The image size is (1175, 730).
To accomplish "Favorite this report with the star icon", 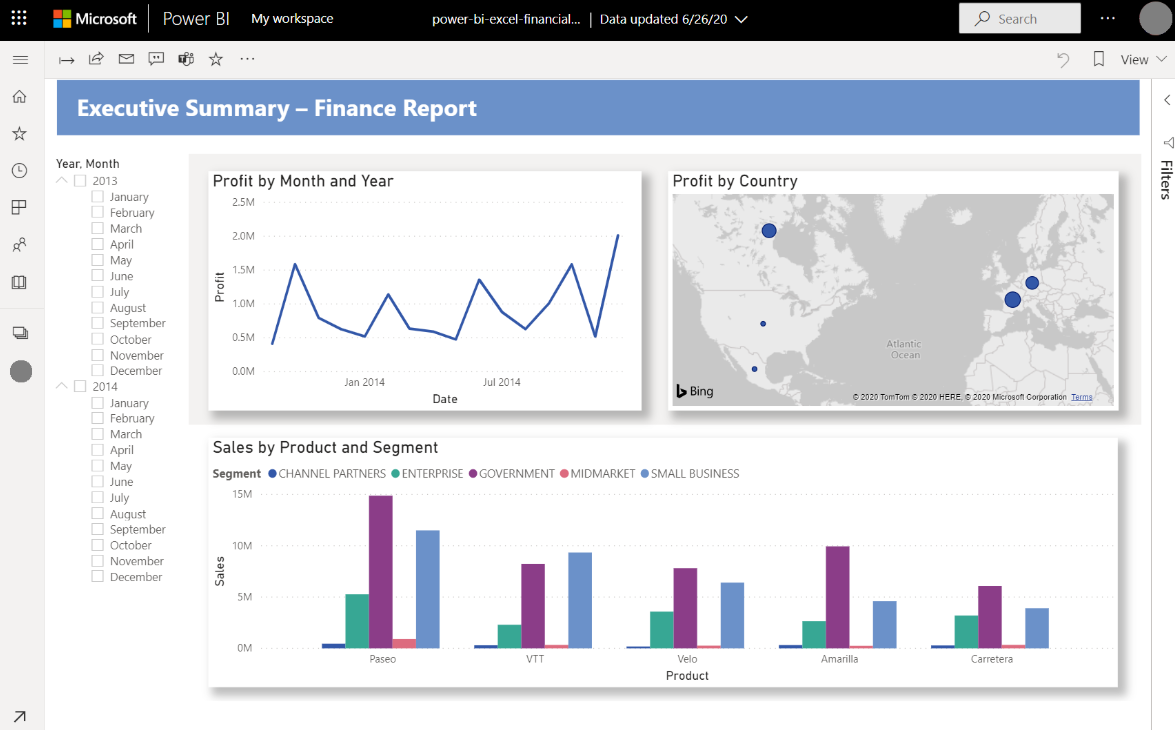I will point(216,59).
